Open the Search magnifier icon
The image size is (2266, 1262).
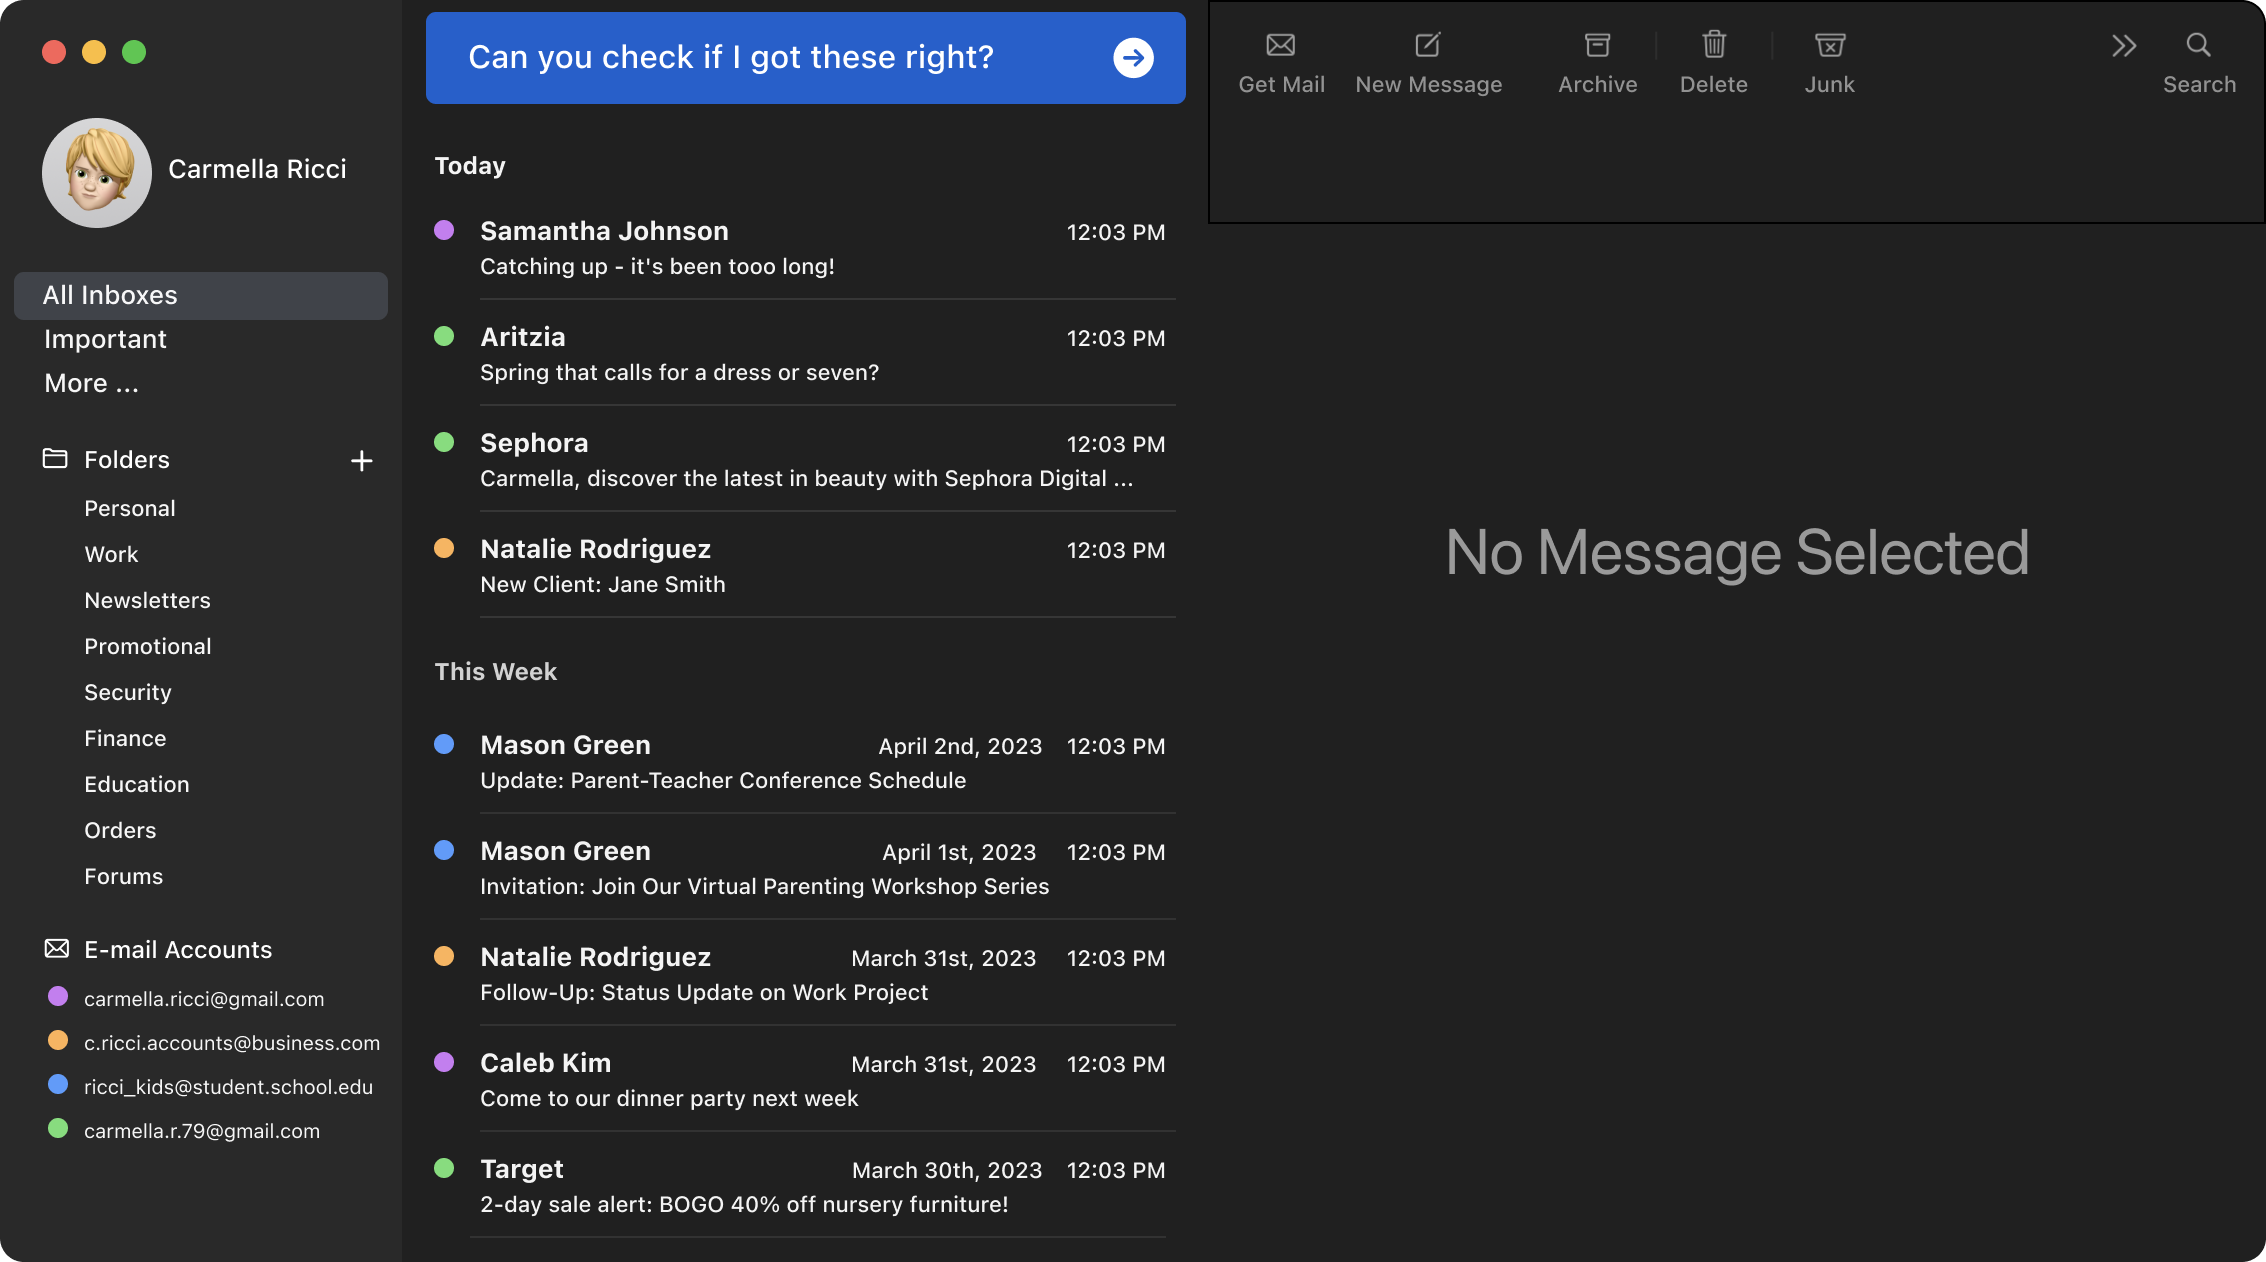tap(2198, 45)
